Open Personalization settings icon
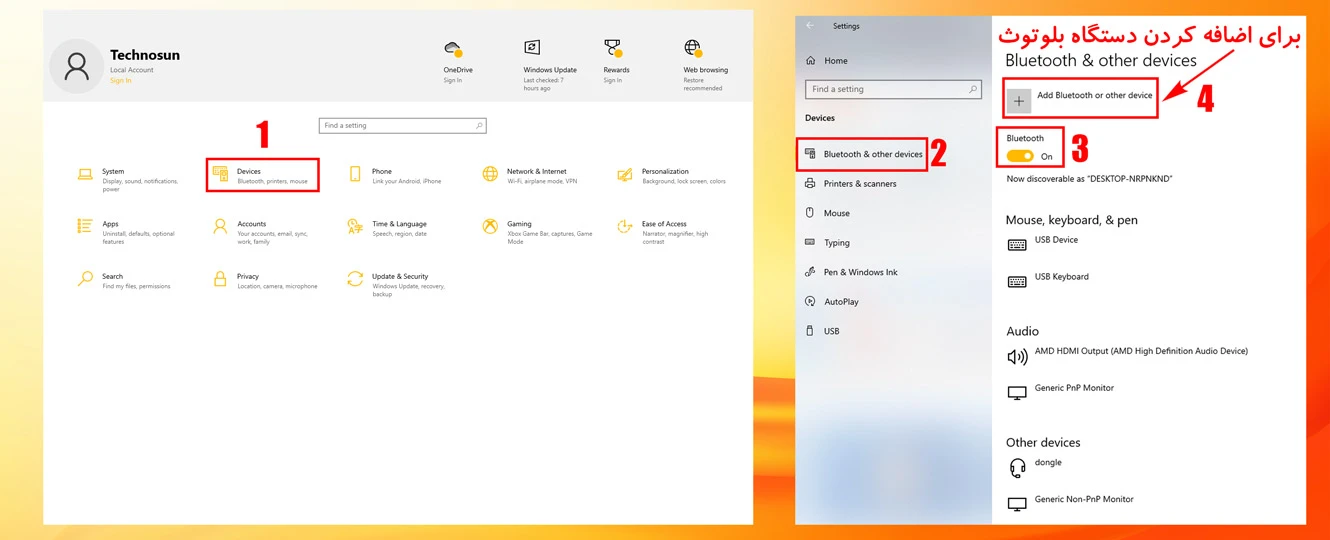The height and width of the screenshot is (540, 1330). point(625,174)
